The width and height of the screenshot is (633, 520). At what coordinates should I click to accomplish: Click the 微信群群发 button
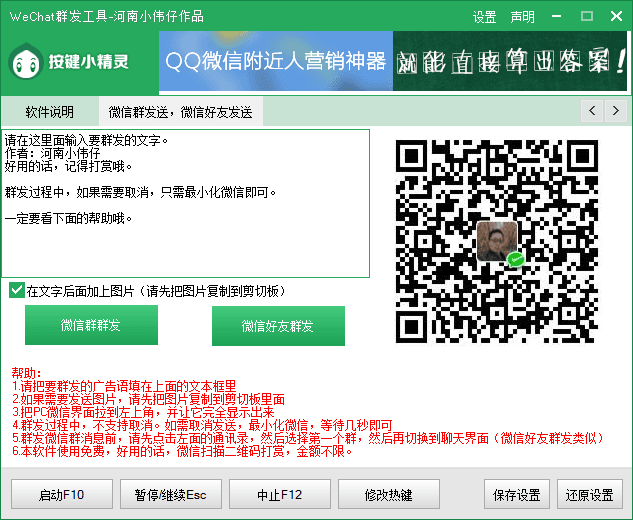(x=91, y=325)
